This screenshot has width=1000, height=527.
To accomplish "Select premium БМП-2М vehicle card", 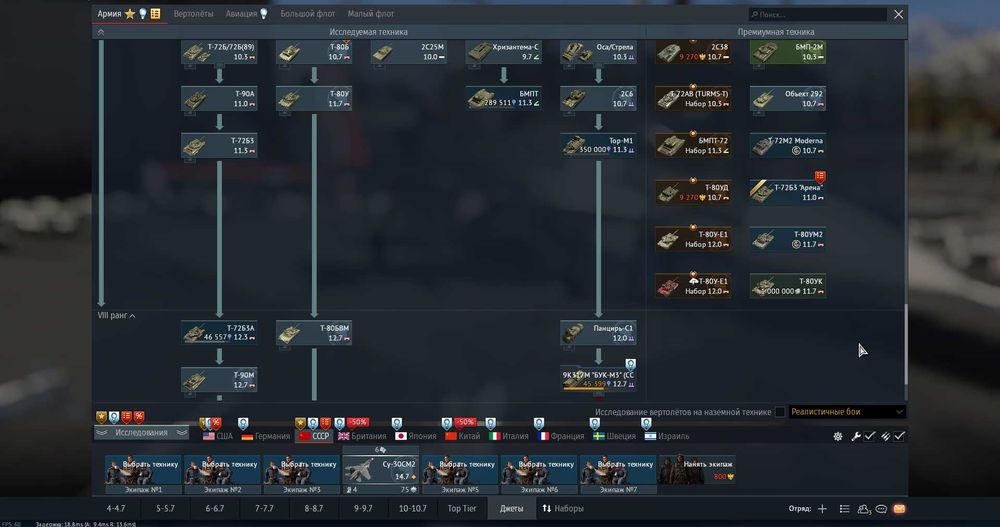I will tap(788, 52).
